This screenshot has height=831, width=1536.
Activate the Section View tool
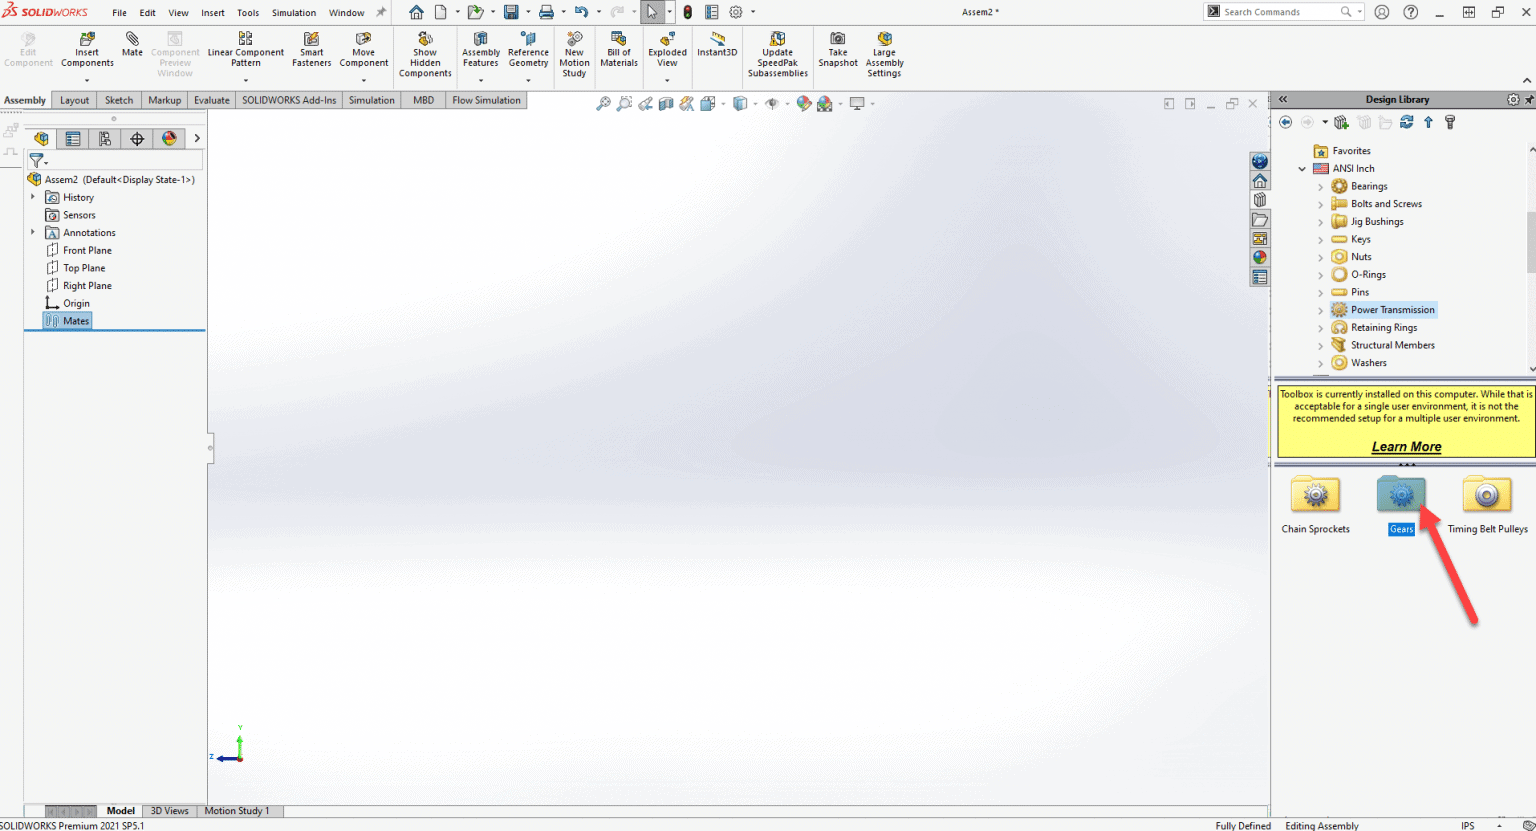click(x=666, y=103)
